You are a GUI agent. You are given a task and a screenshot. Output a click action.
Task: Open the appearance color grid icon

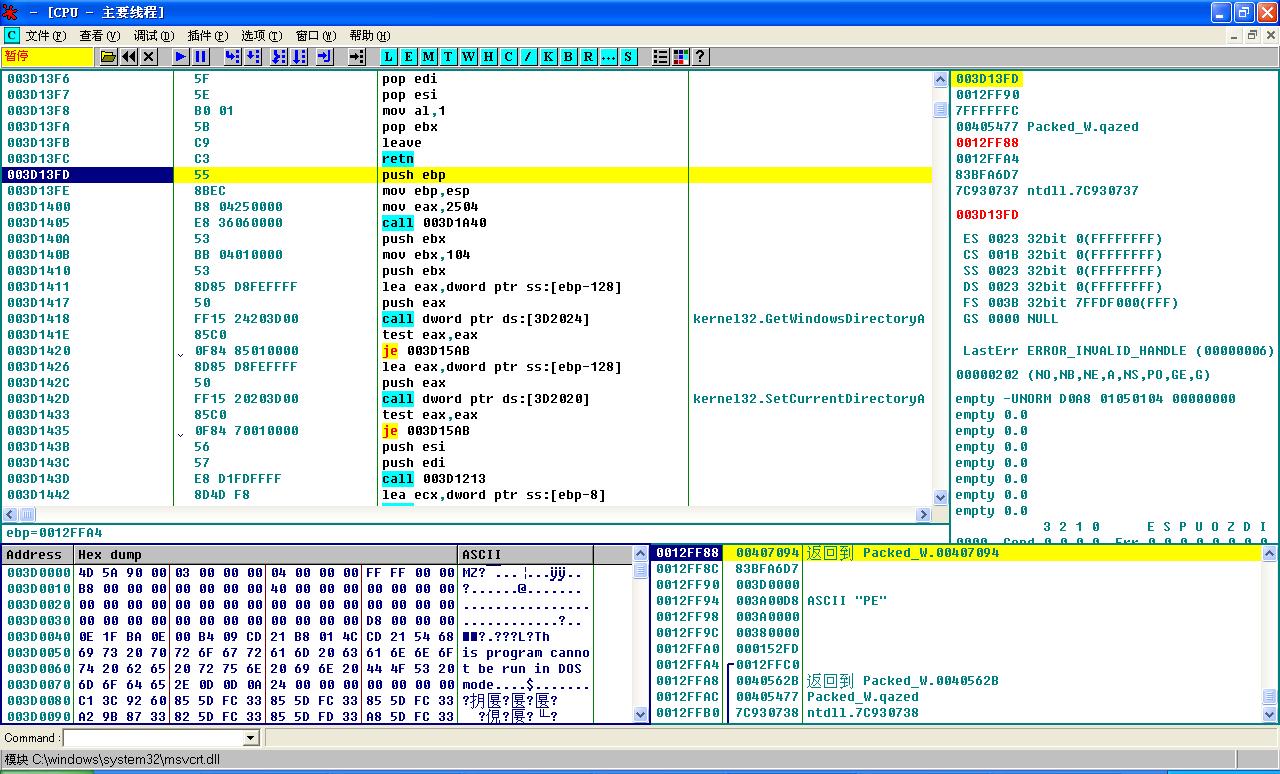(681, 57)
